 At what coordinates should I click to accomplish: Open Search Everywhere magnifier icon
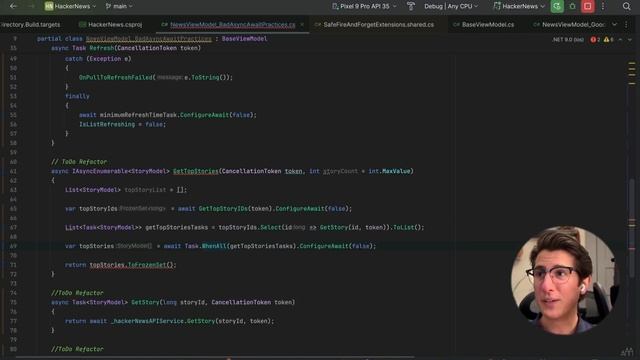(x=627, y=6)
